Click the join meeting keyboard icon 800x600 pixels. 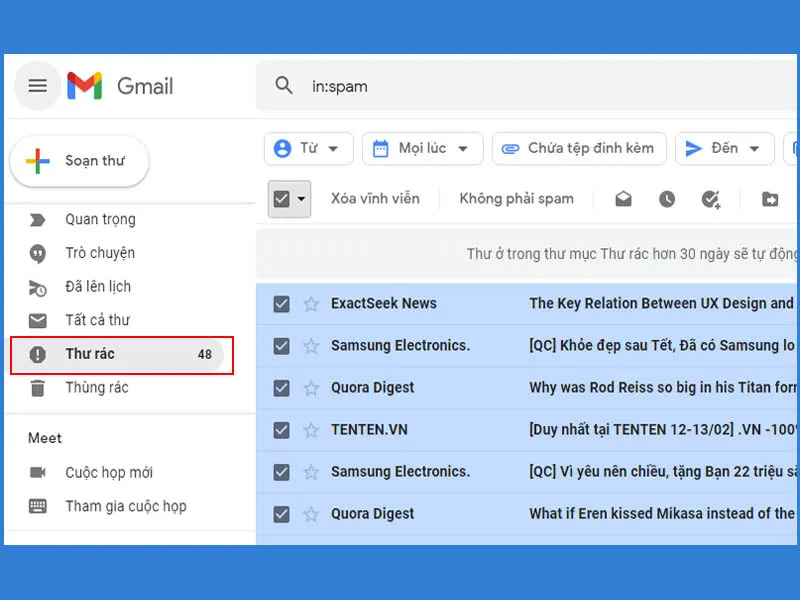[x=37, y=506]
